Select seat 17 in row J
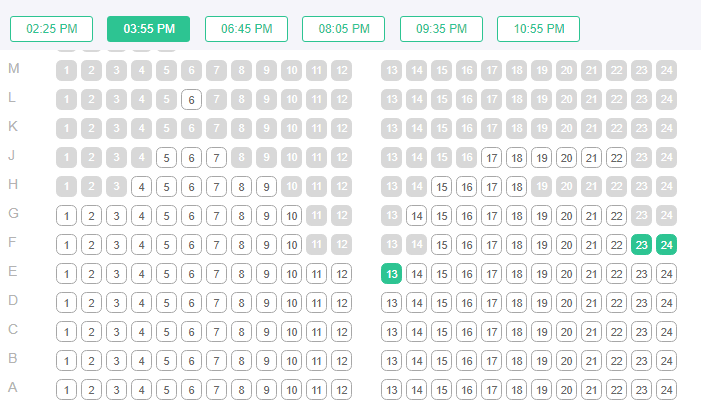This screenshot has height=417, width=701. tap(492, 158)
